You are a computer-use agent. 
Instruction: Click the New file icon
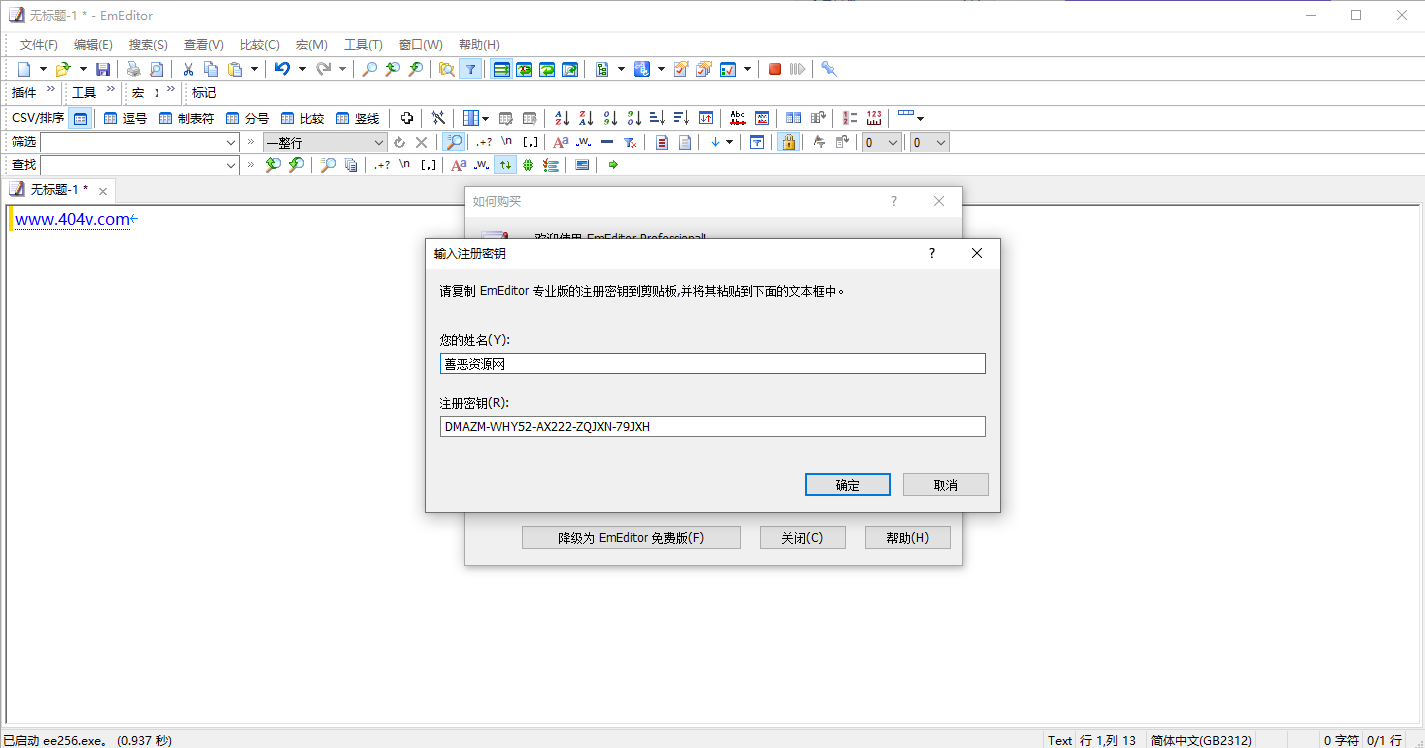point(25,69)
